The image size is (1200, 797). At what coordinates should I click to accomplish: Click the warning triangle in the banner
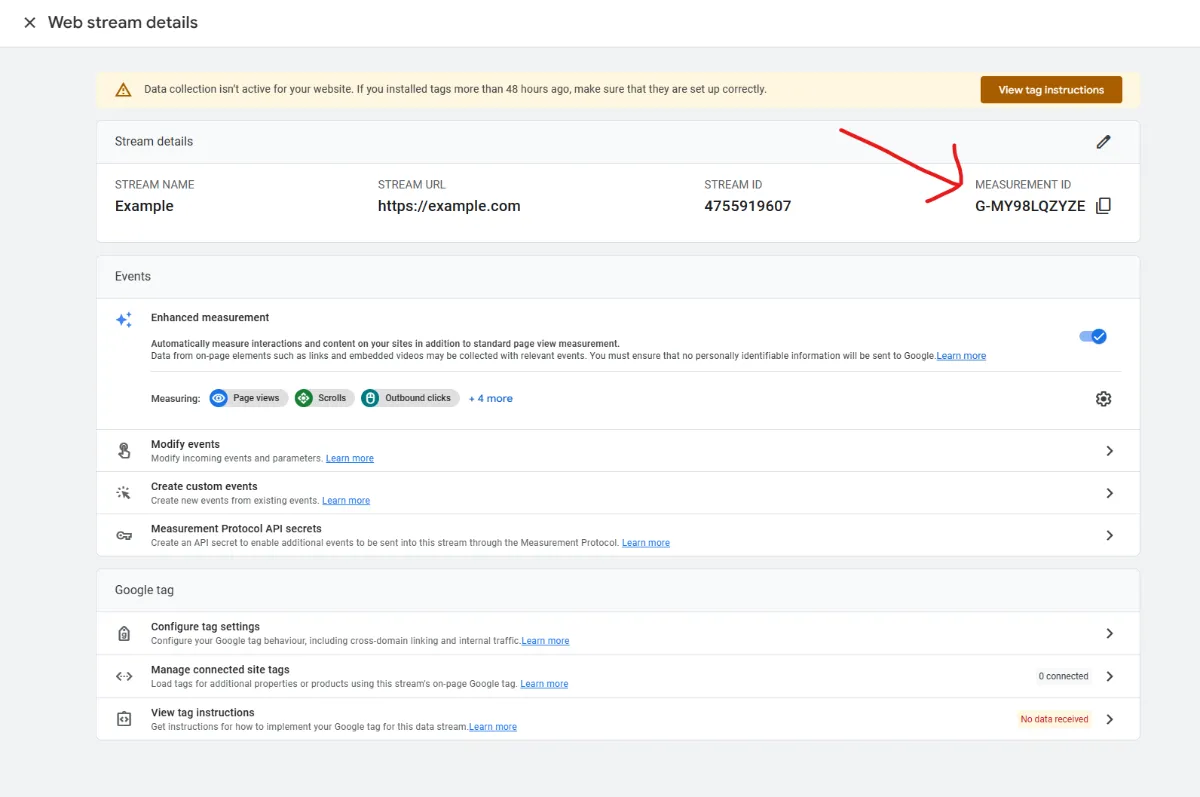click(123, 89)
